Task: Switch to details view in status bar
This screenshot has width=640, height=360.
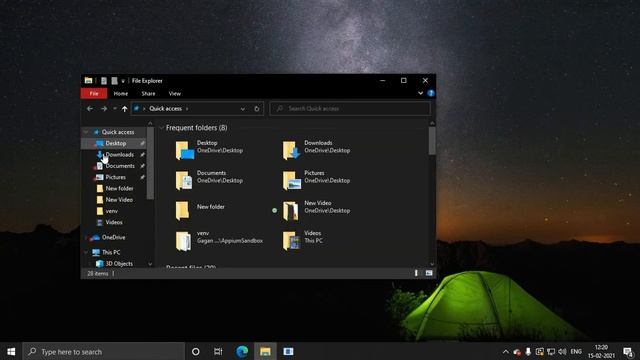Action: [x=416, y=273]
